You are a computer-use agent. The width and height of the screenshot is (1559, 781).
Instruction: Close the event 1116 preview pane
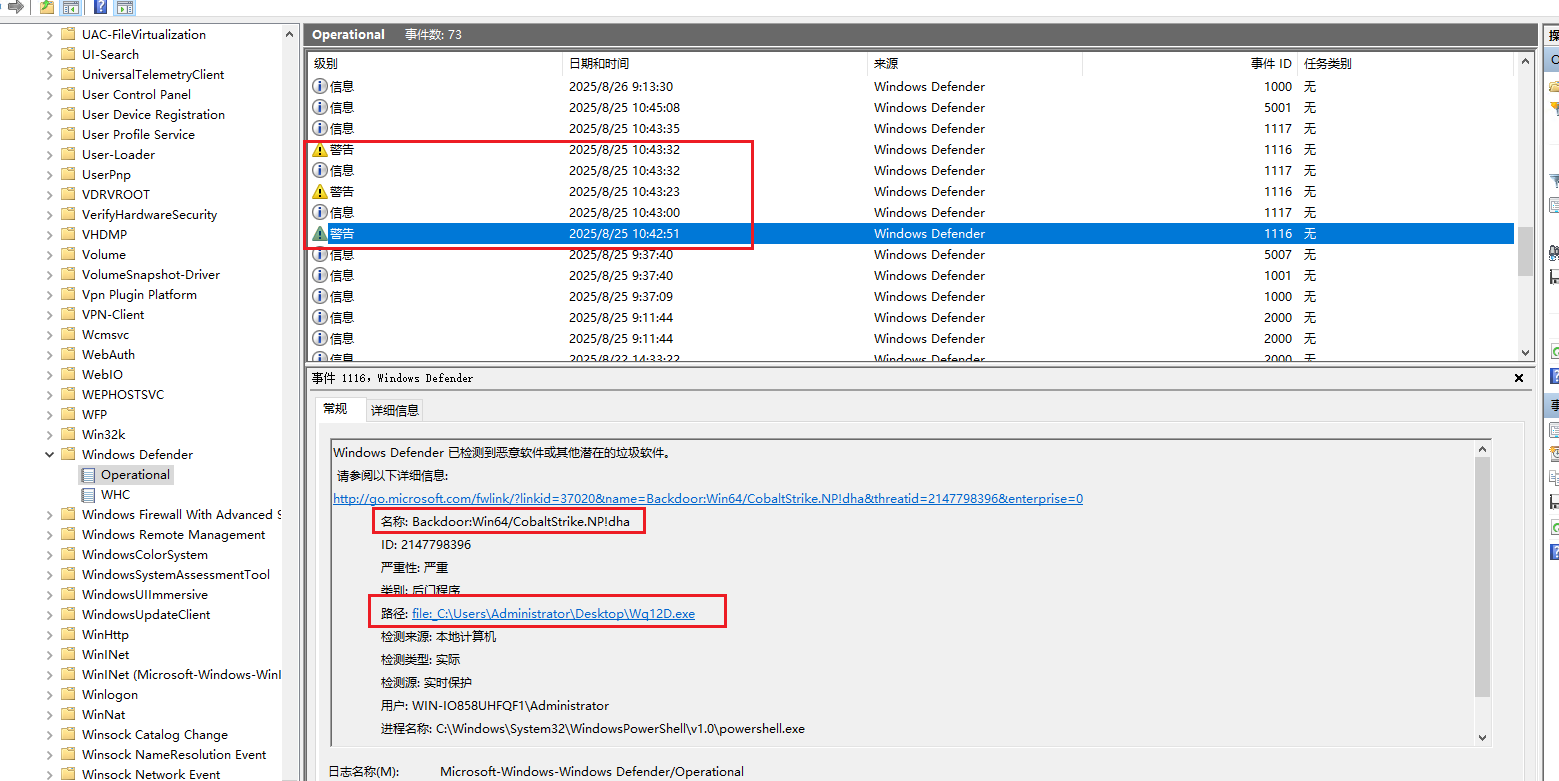click(1519, 379)
